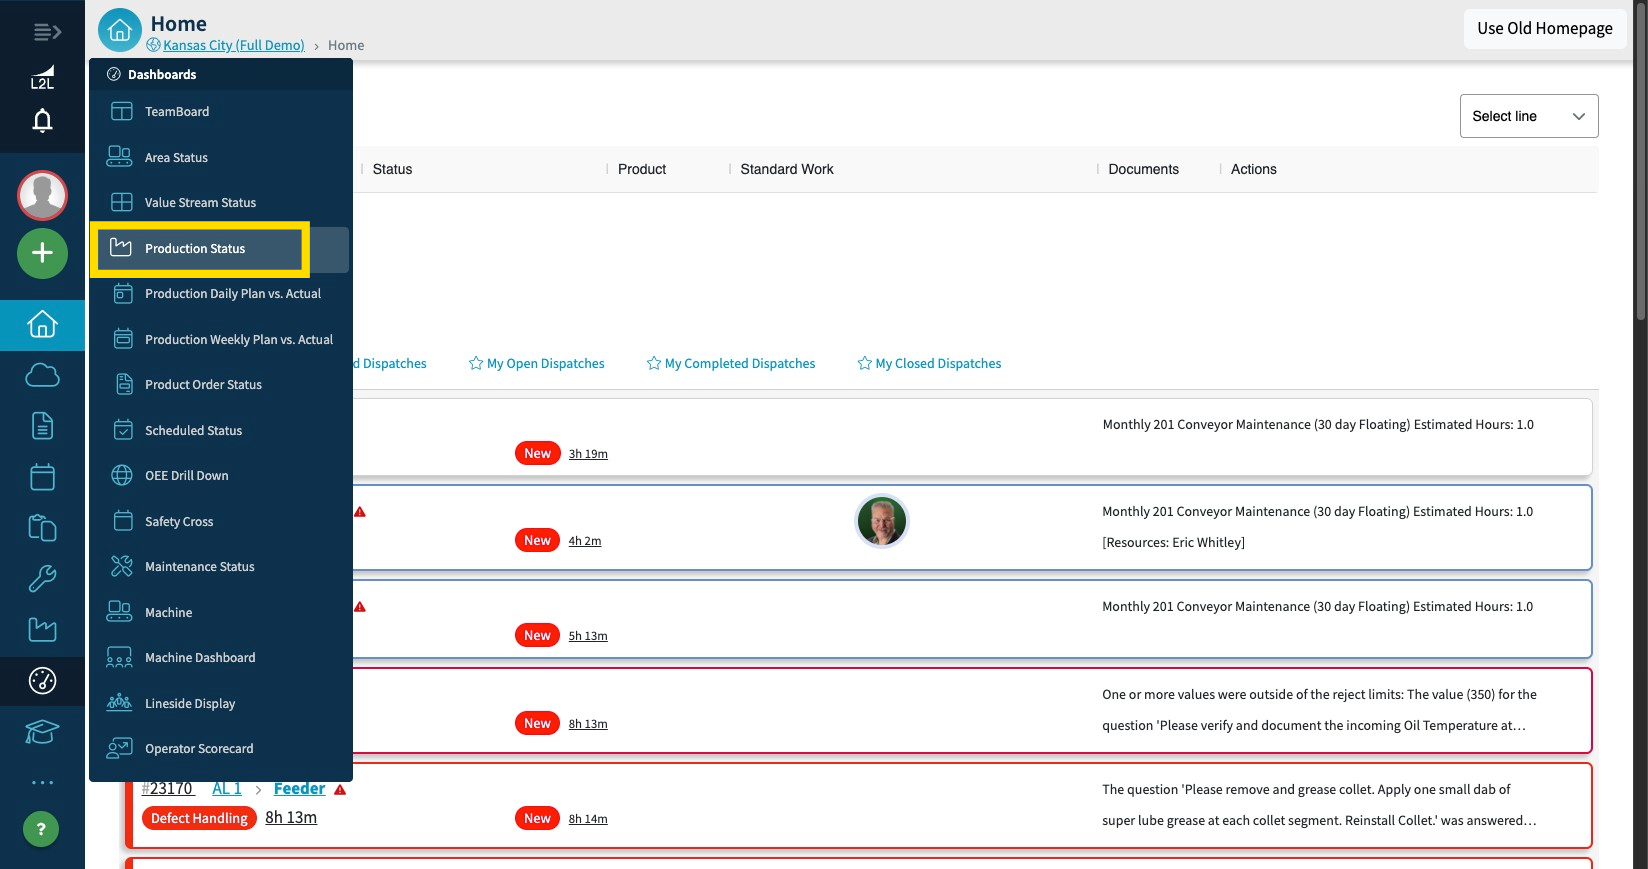
Task: Open the wrench maintenance icon in sidebar
Action: (42, 578)
